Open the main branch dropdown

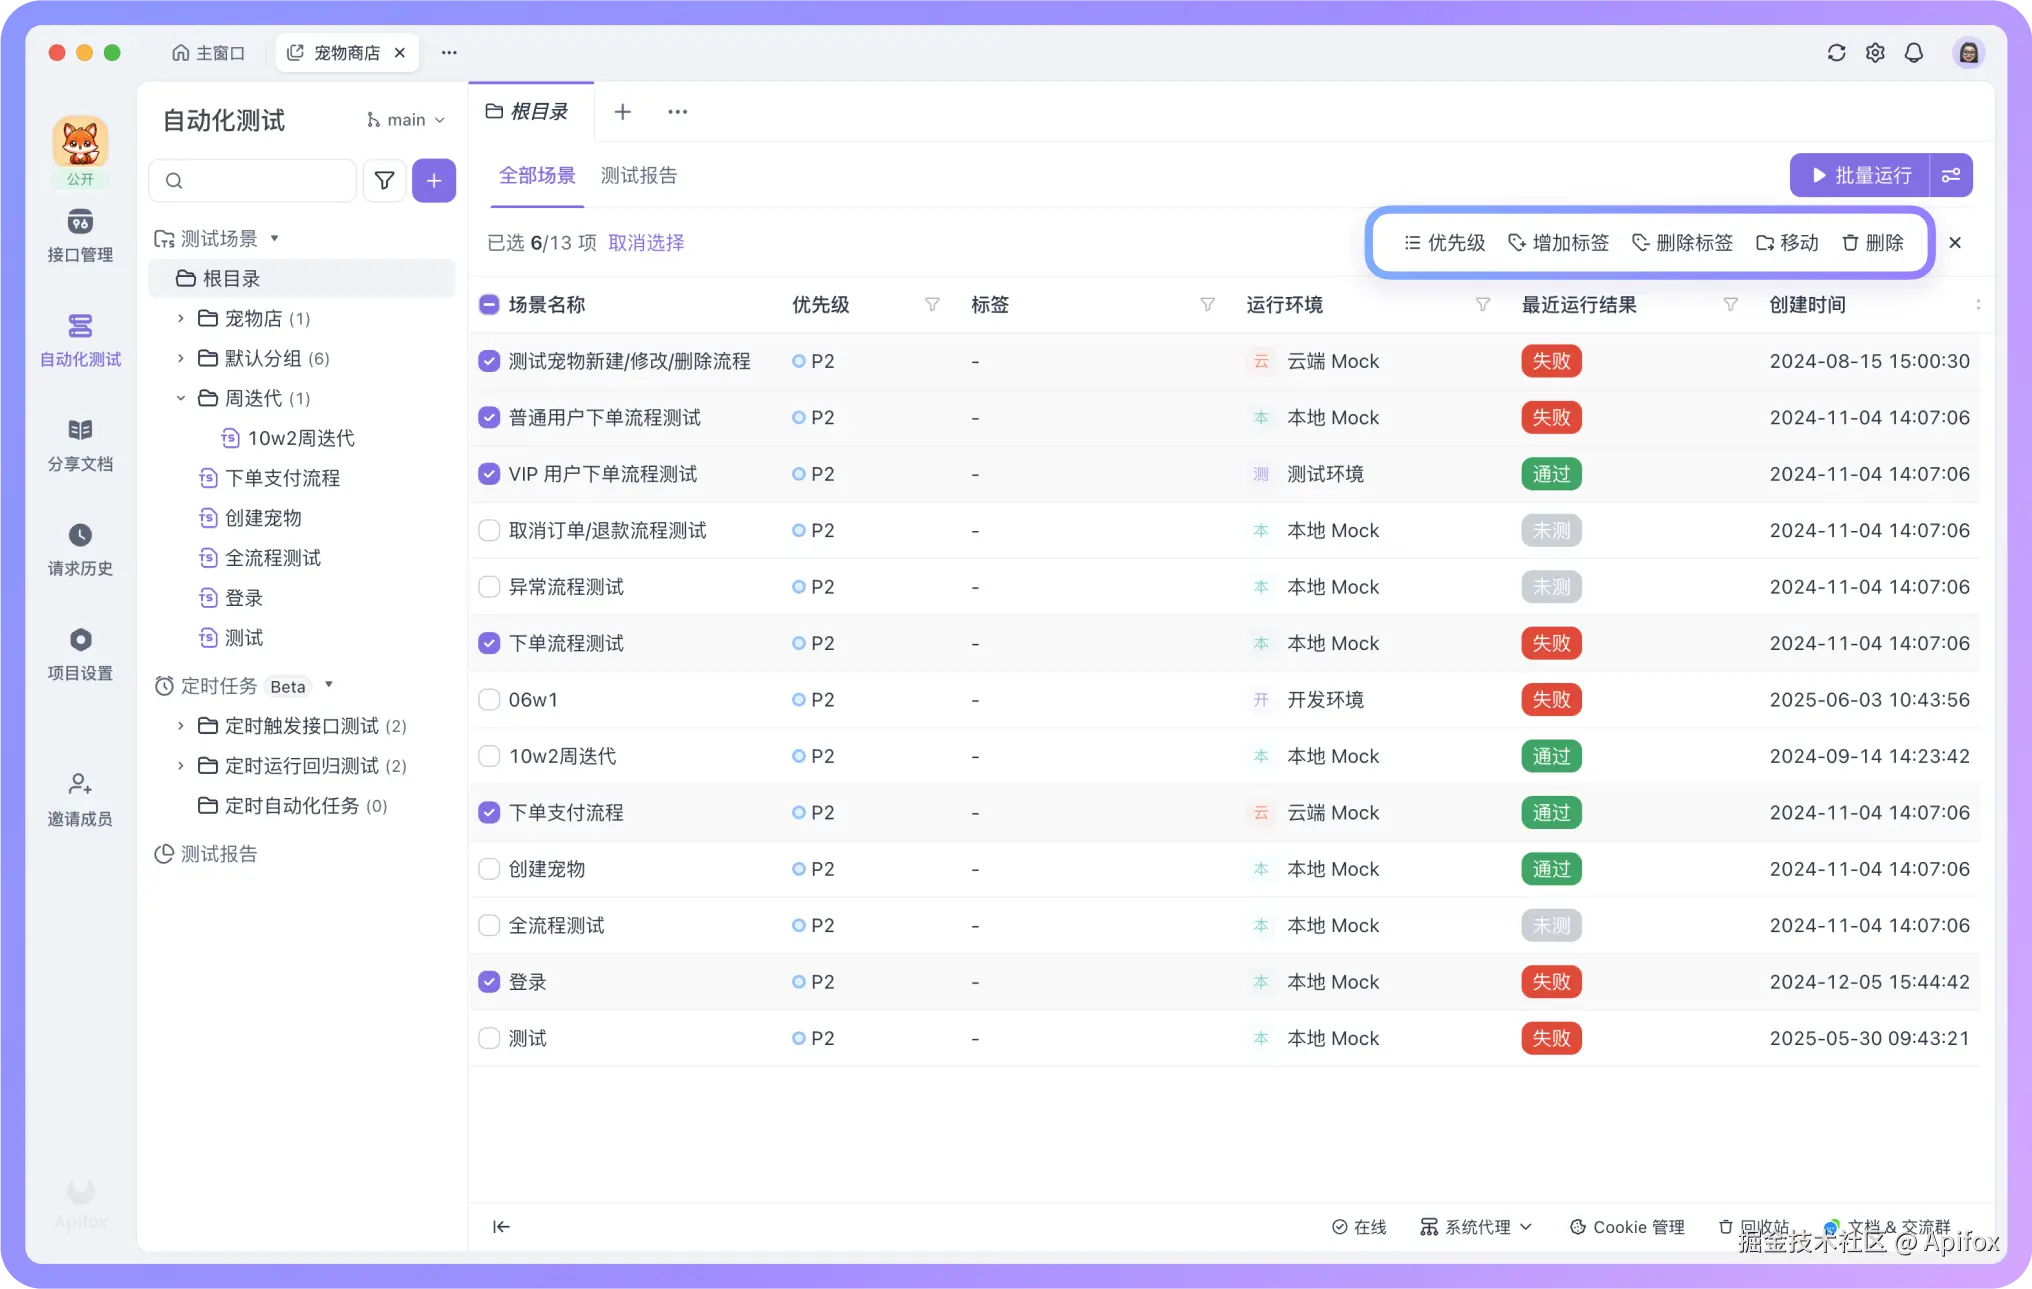click(406, 120)
